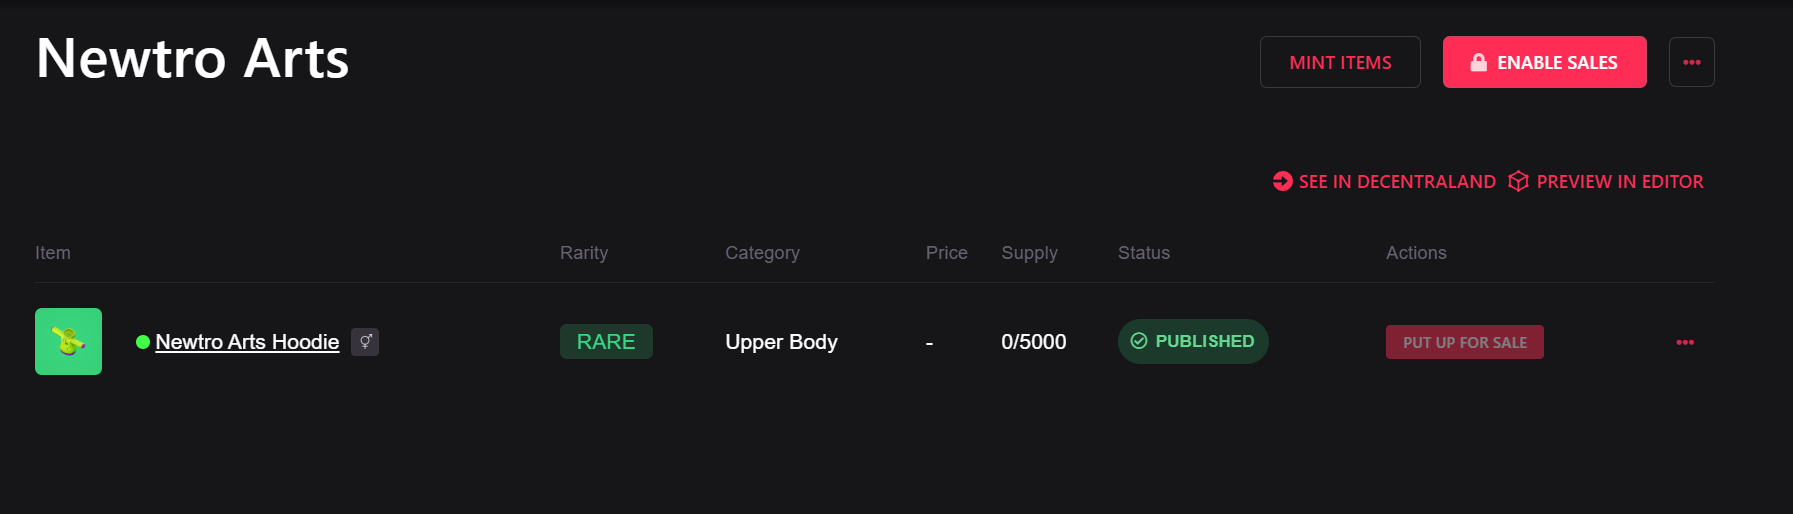Click the Rarity column header
The width and height of the screenshot is (1793, 514).
584,253
